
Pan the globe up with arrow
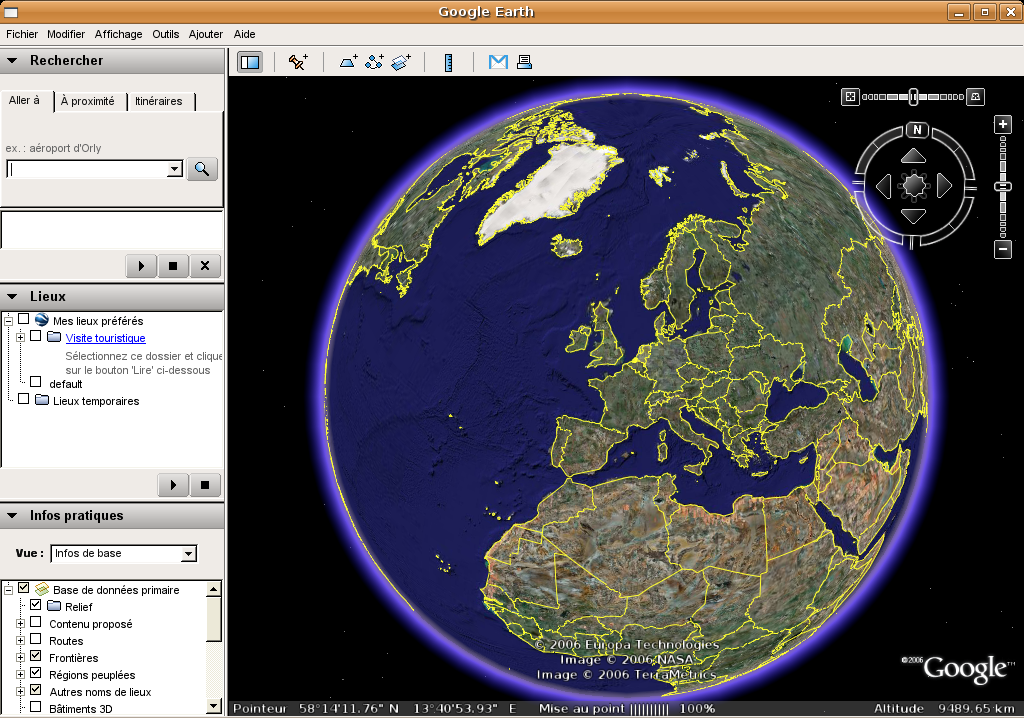(913, 156)
